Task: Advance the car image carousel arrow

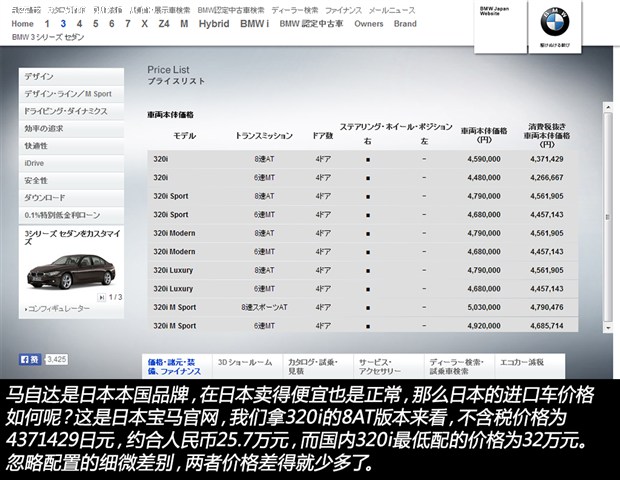Action: [x=97, y=297]
